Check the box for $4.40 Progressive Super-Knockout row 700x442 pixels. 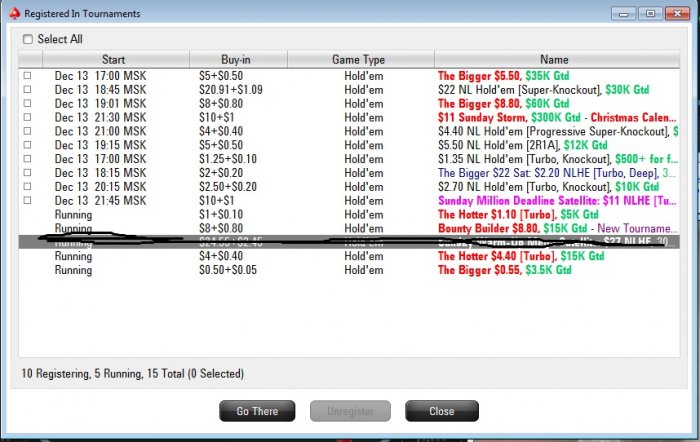[27, 131]
